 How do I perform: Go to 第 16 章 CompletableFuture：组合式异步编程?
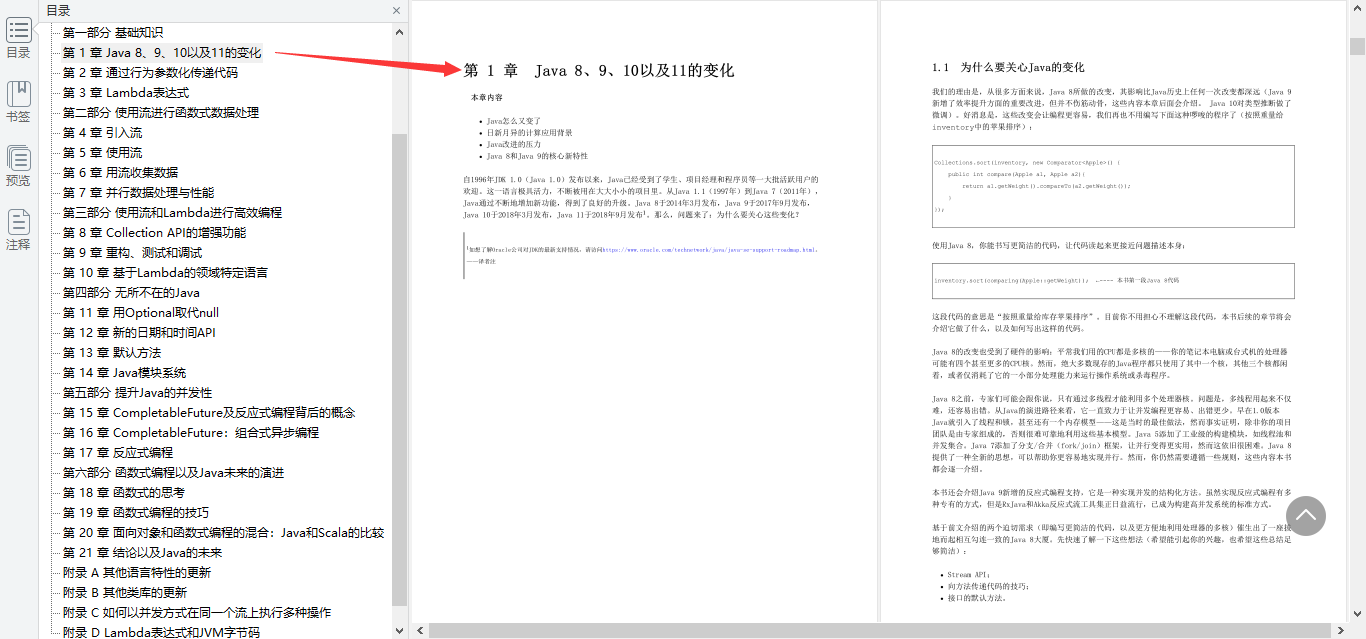[x=191, y=432]
